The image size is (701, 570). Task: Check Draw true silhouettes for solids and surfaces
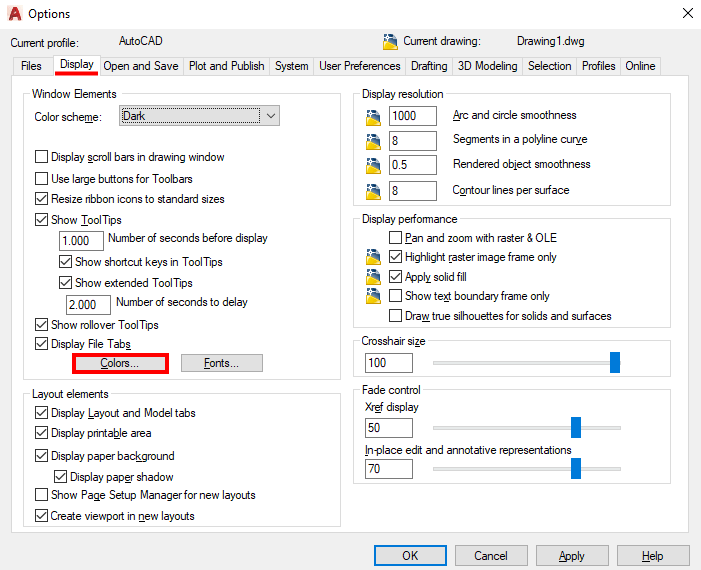coord(396,316)
